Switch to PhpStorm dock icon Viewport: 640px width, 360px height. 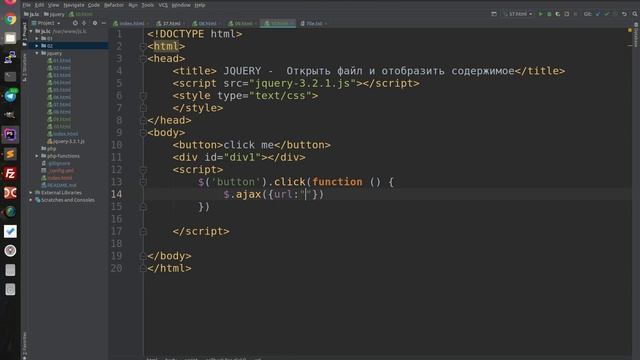click(x=10, y=135)
